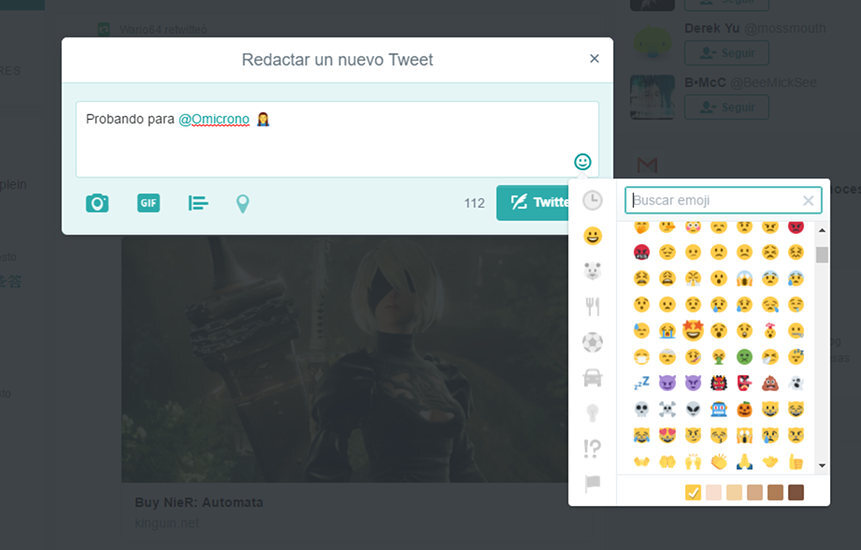Insert the red ogre mask emoji

click(x=719, y=383)
